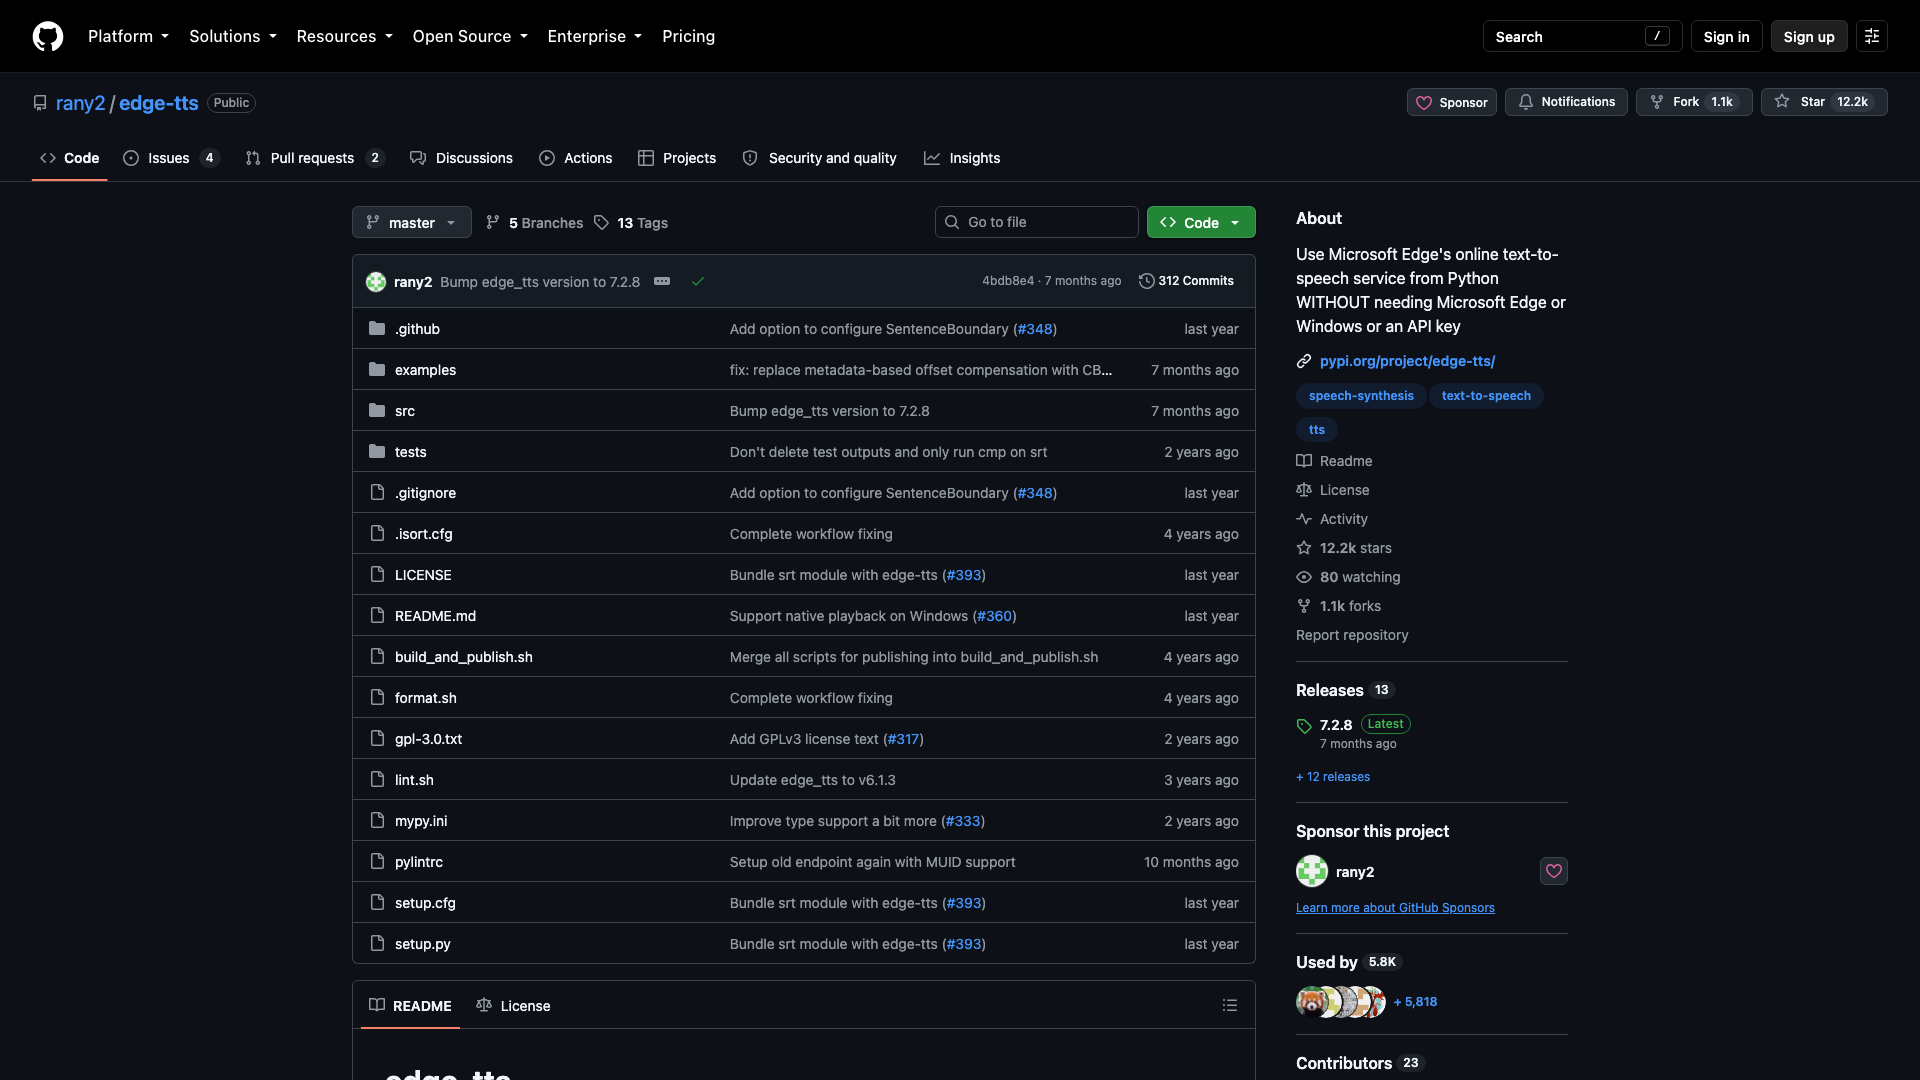Switch to the Pull requests tab
This screenshot has height=1080, width=1920.
(x=315, y=158)
